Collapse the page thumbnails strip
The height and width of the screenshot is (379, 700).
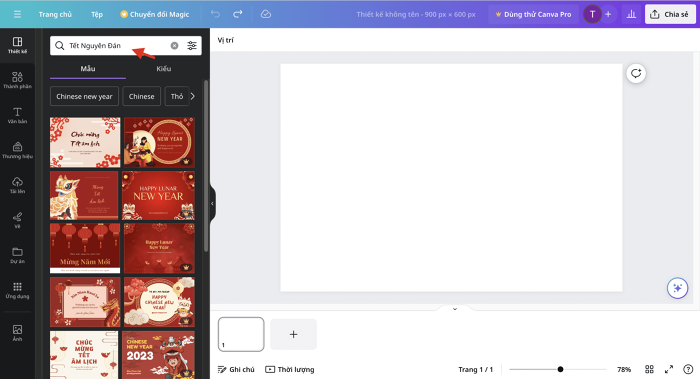coord(455,309)
